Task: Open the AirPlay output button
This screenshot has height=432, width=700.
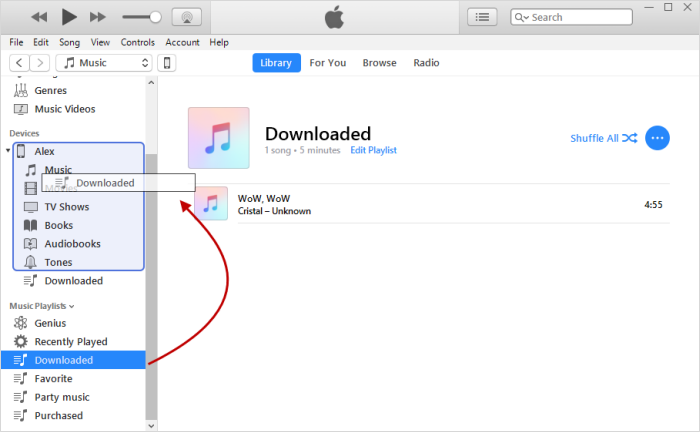Action: pos(187,17)
